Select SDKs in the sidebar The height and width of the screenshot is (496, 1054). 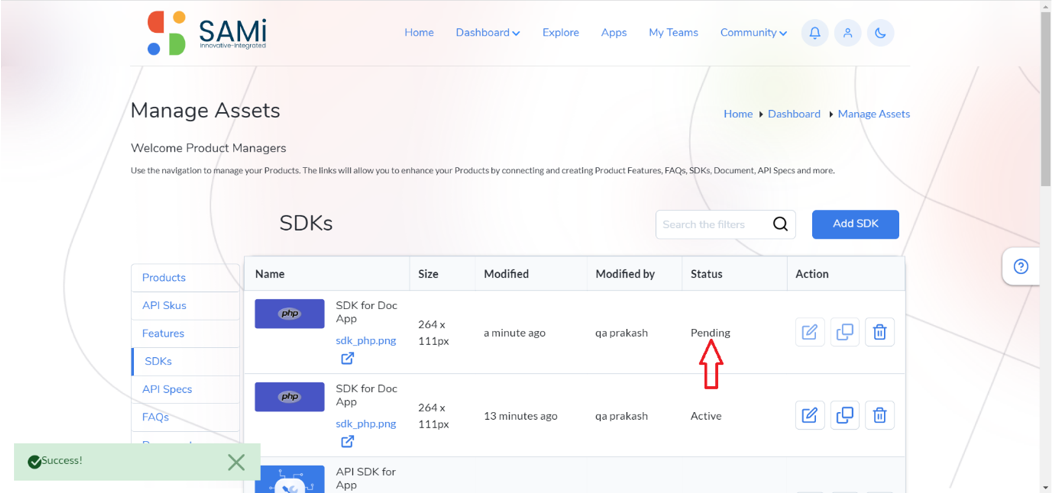pos(186,361)
